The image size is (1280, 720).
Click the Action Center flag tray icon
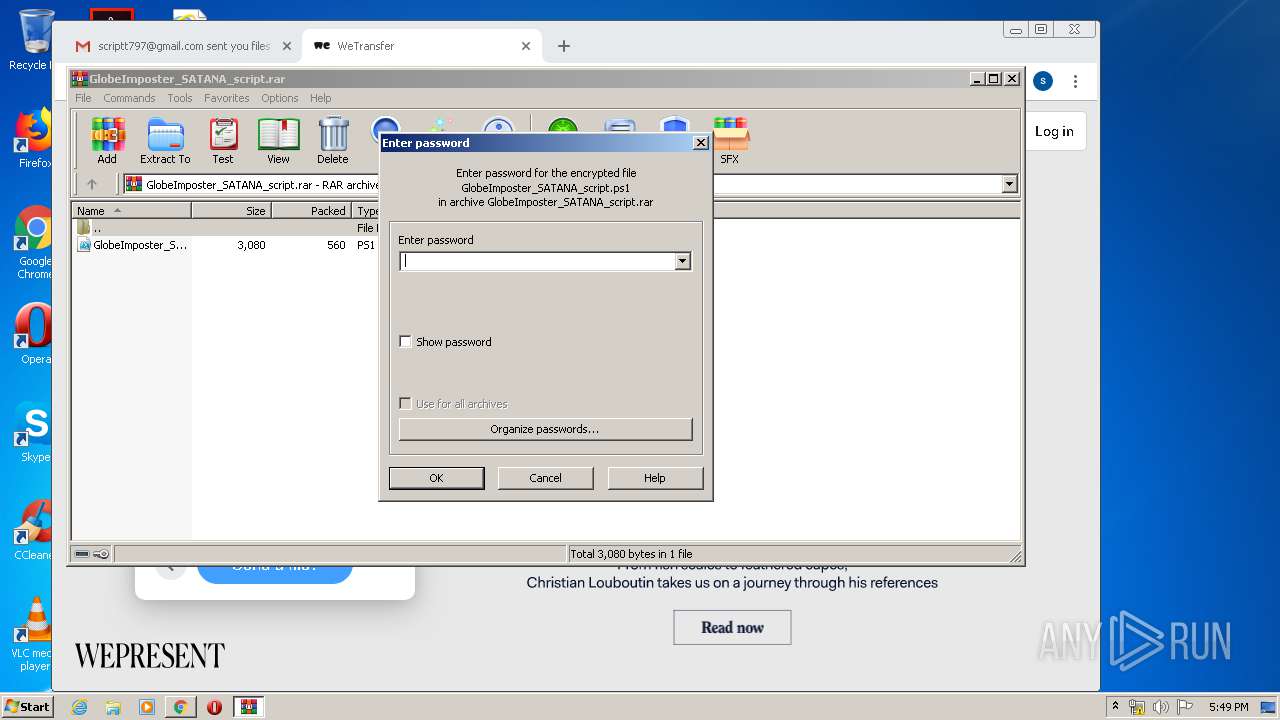pos(1183,707)
